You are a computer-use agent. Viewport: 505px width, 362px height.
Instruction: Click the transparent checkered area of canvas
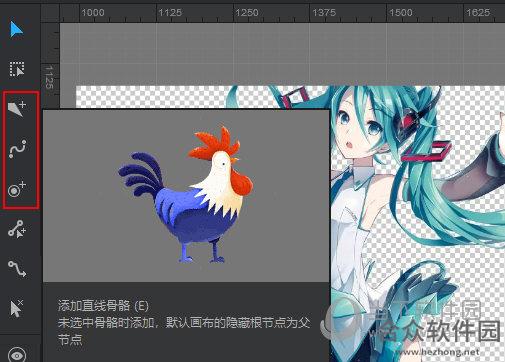click(150, 97)
